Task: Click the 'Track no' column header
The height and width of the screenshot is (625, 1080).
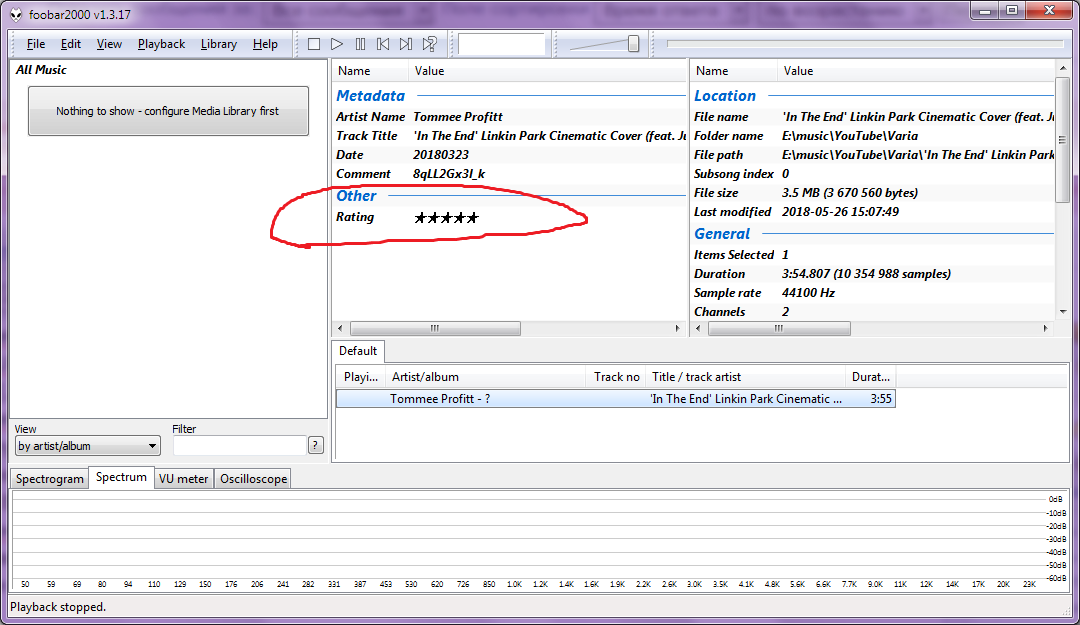Action: click(616, 377)
